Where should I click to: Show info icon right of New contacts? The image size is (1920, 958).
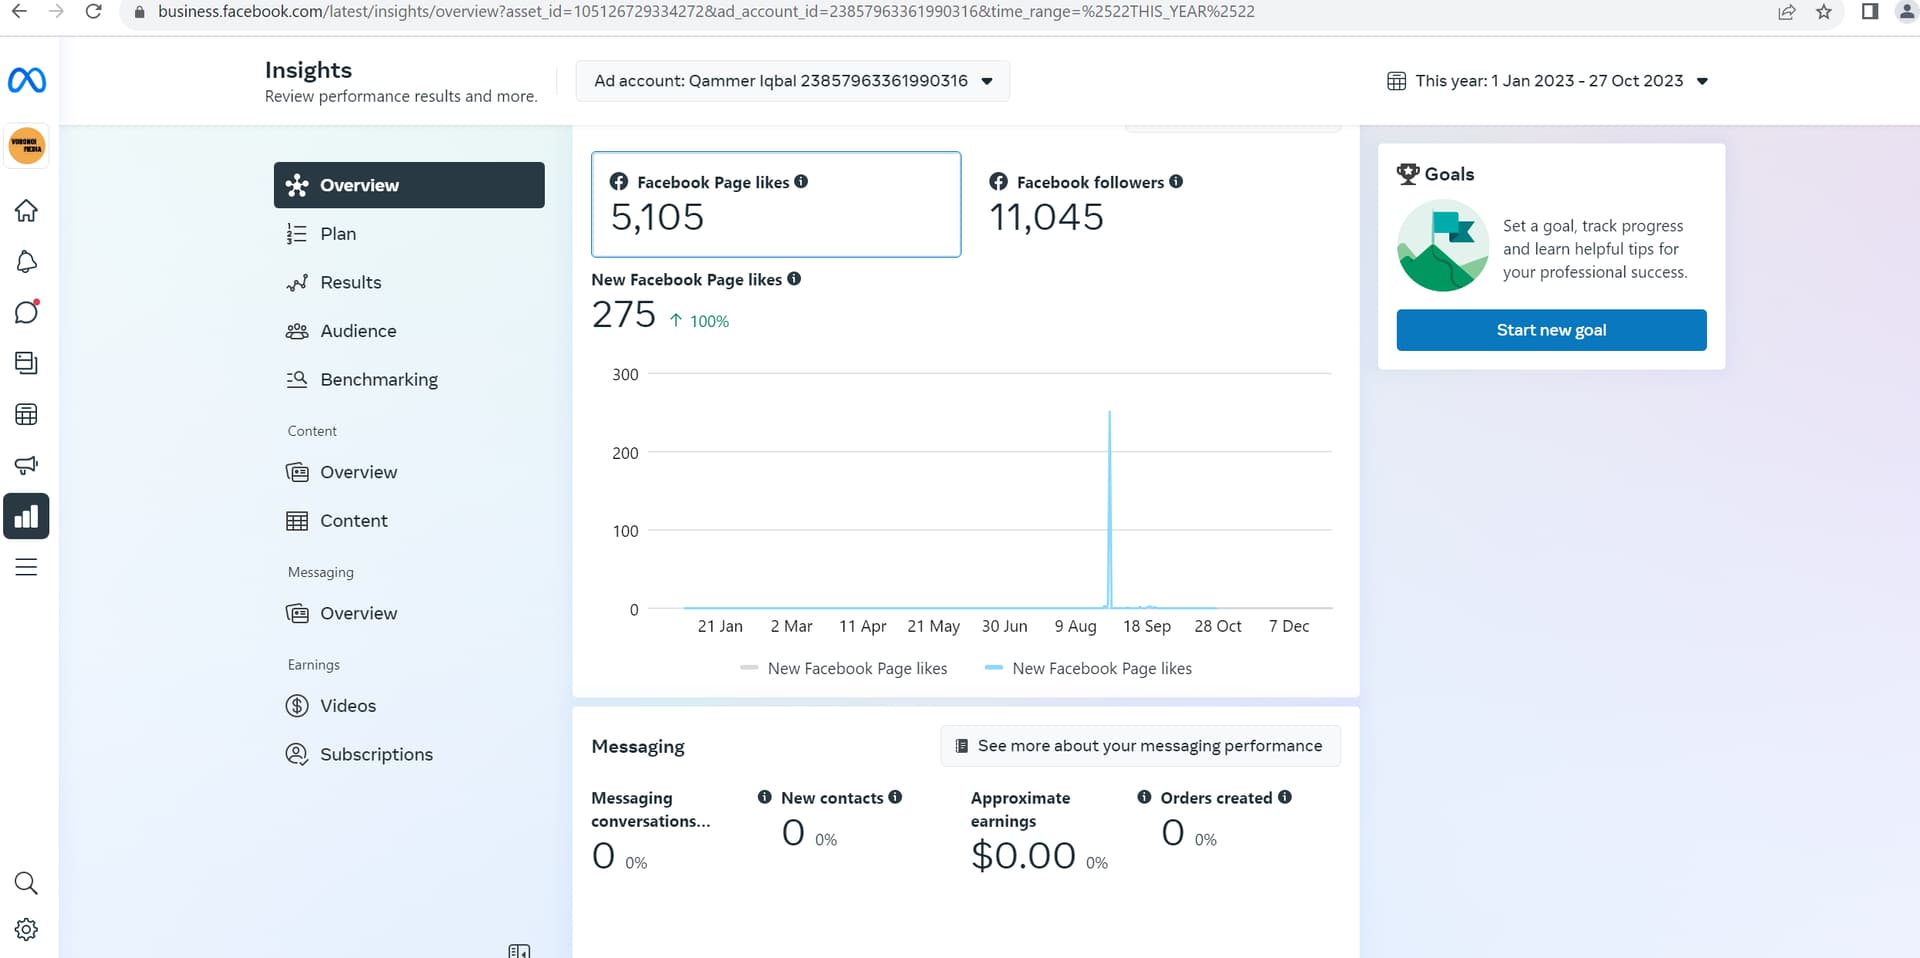tap(895, 797)
